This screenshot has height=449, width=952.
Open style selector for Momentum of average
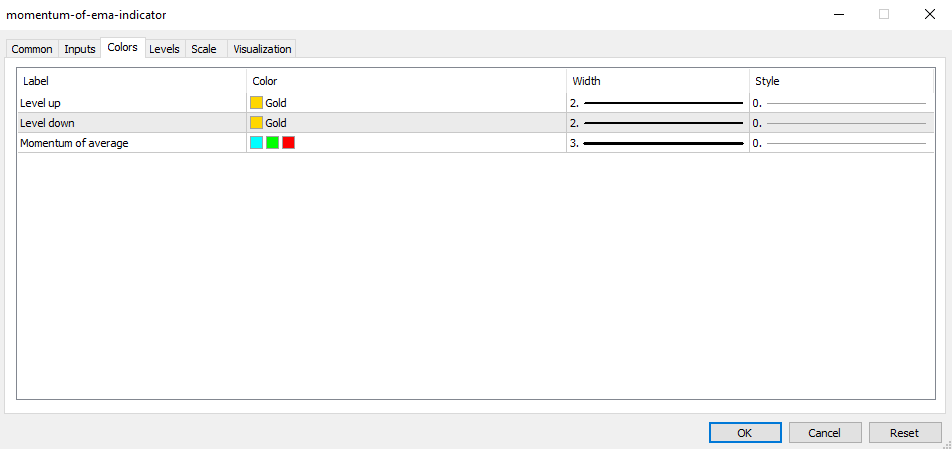point(842,143)
